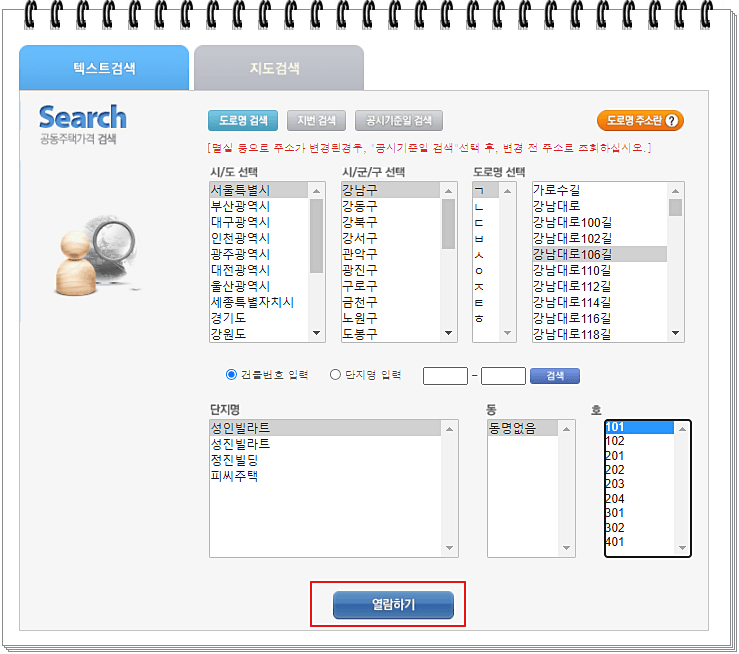Click scroll-down arrow of the 단지명 list

click(x=449, y=548)
